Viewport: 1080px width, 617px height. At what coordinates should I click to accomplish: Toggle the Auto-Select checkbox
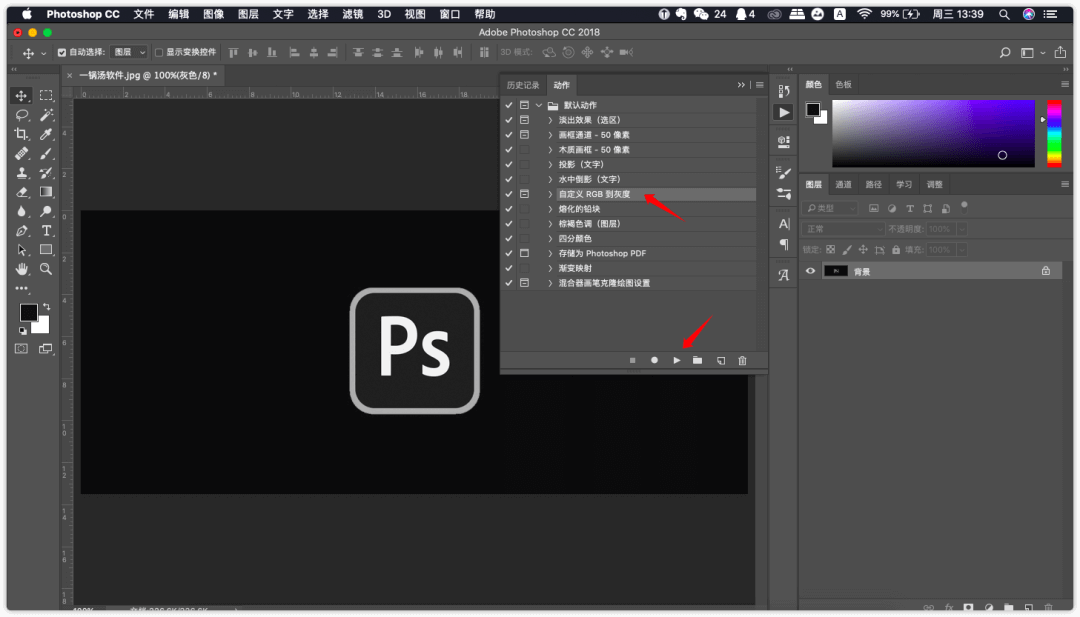(x=62, y=52)
